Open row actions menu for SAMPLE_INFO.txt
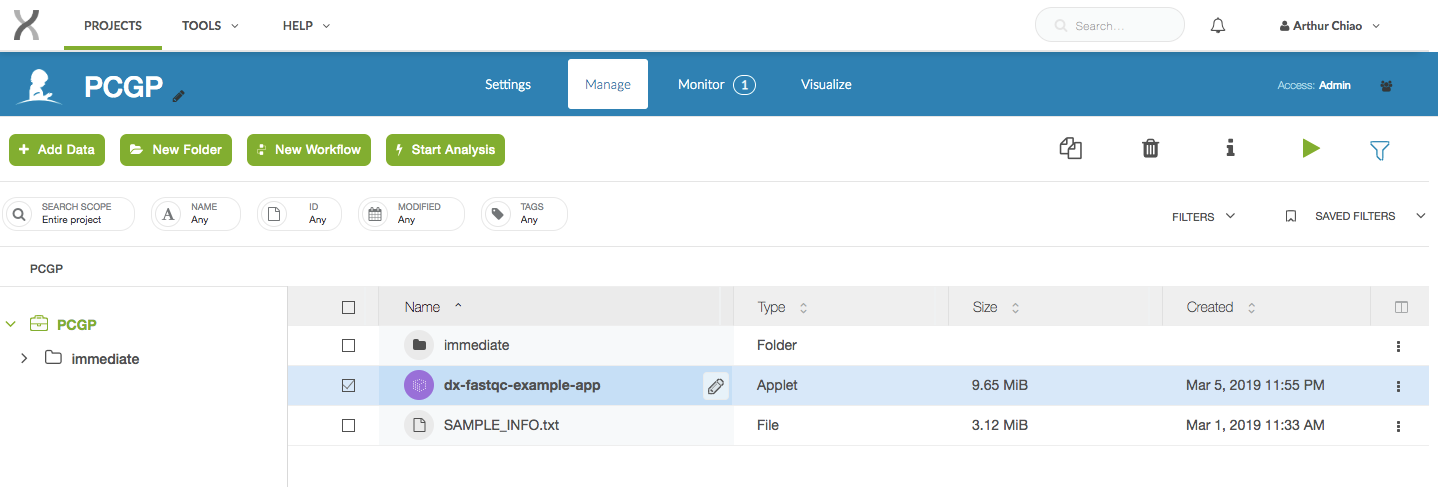Screen dimensions: 1438x487 1398,426
